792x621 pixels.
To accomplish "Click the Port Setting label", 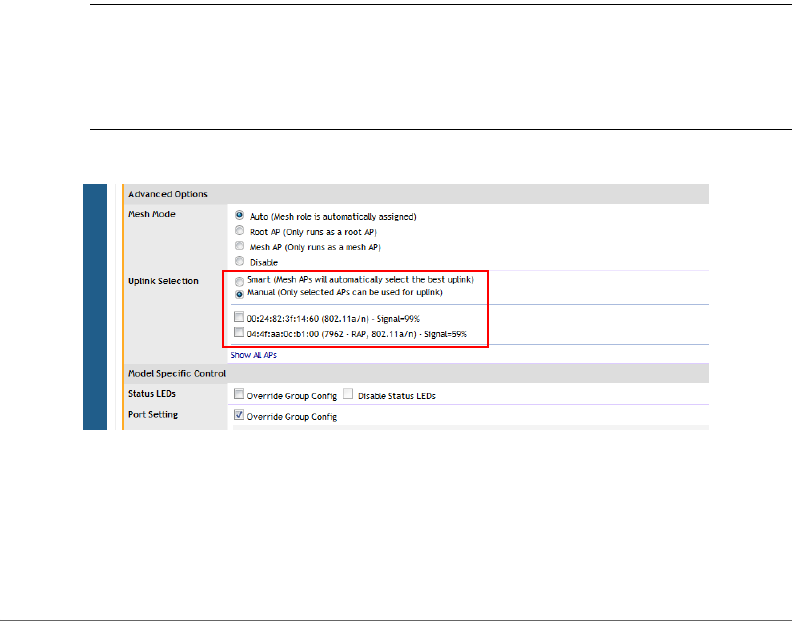I will coord(153,415).
